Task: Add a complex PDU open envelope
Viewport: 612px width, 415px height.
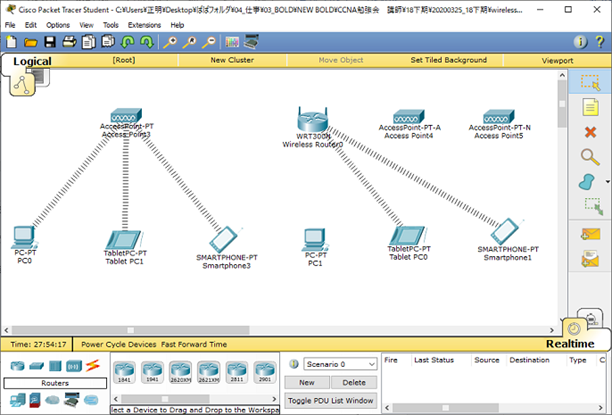Action: (590, 258)
